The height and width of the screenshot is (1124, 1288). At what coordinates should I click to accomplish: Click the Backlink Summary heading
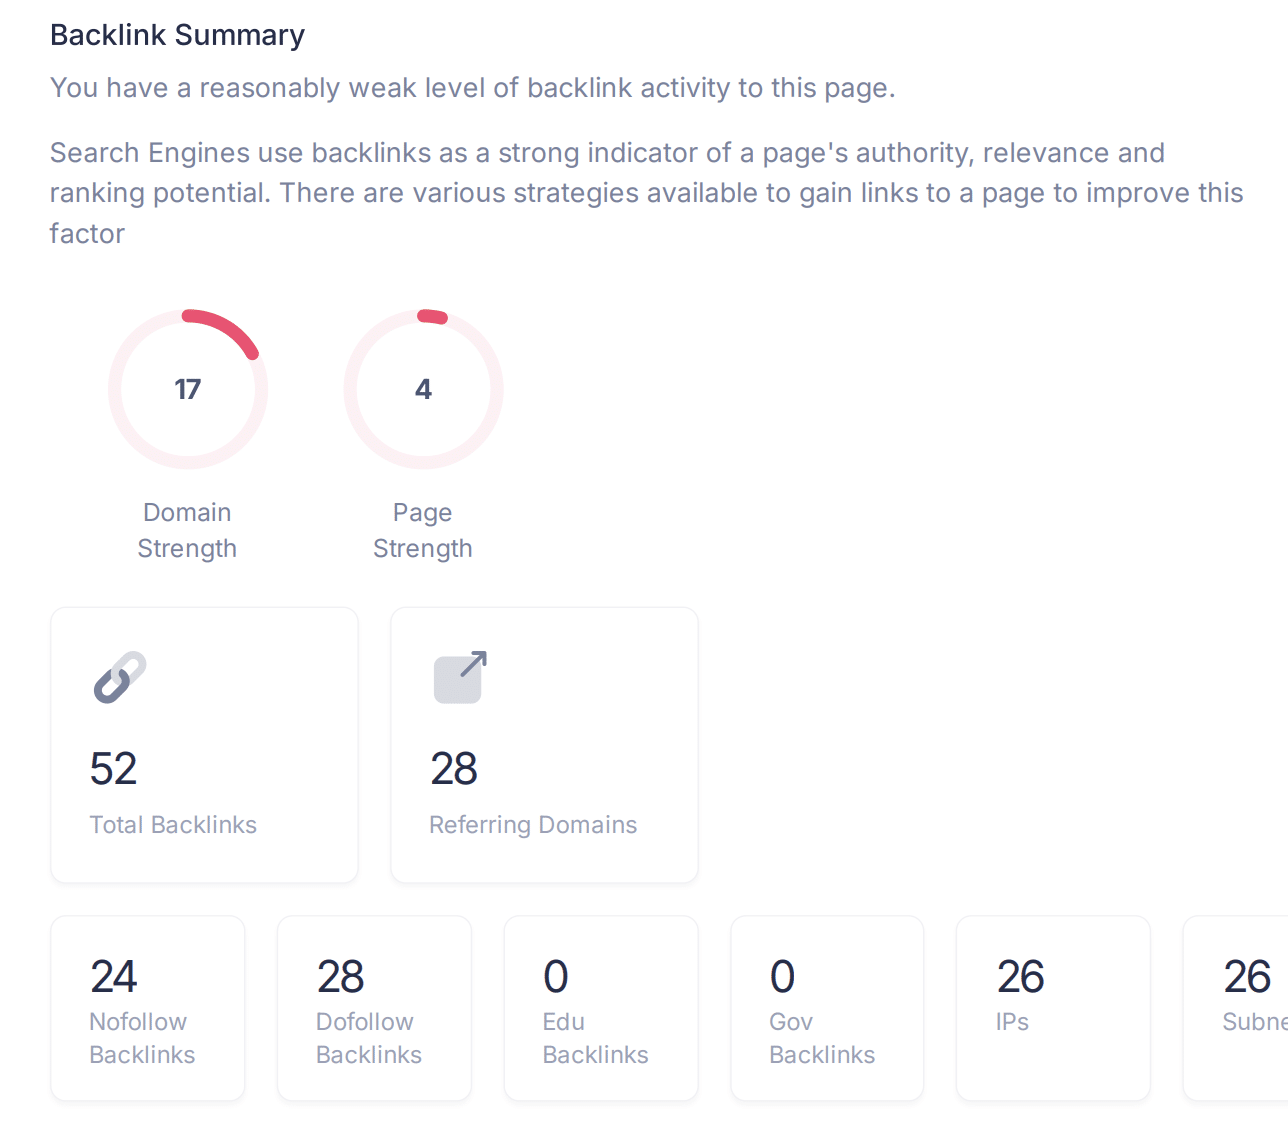tap(177, 35)
